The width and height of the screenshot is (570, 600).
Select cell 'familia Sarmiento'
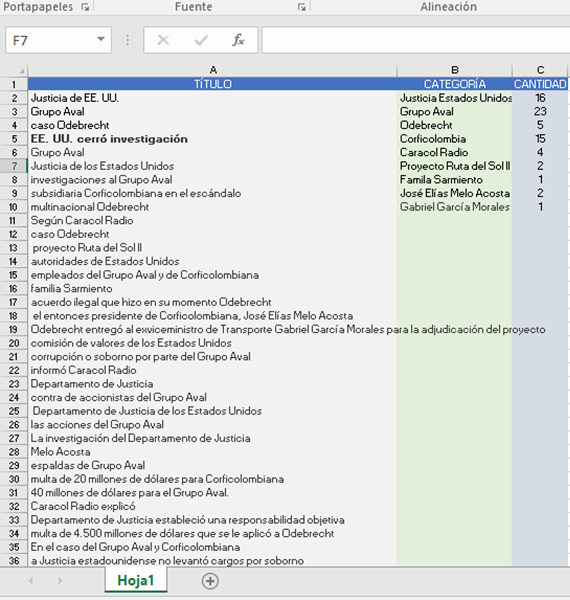point(213,289)
